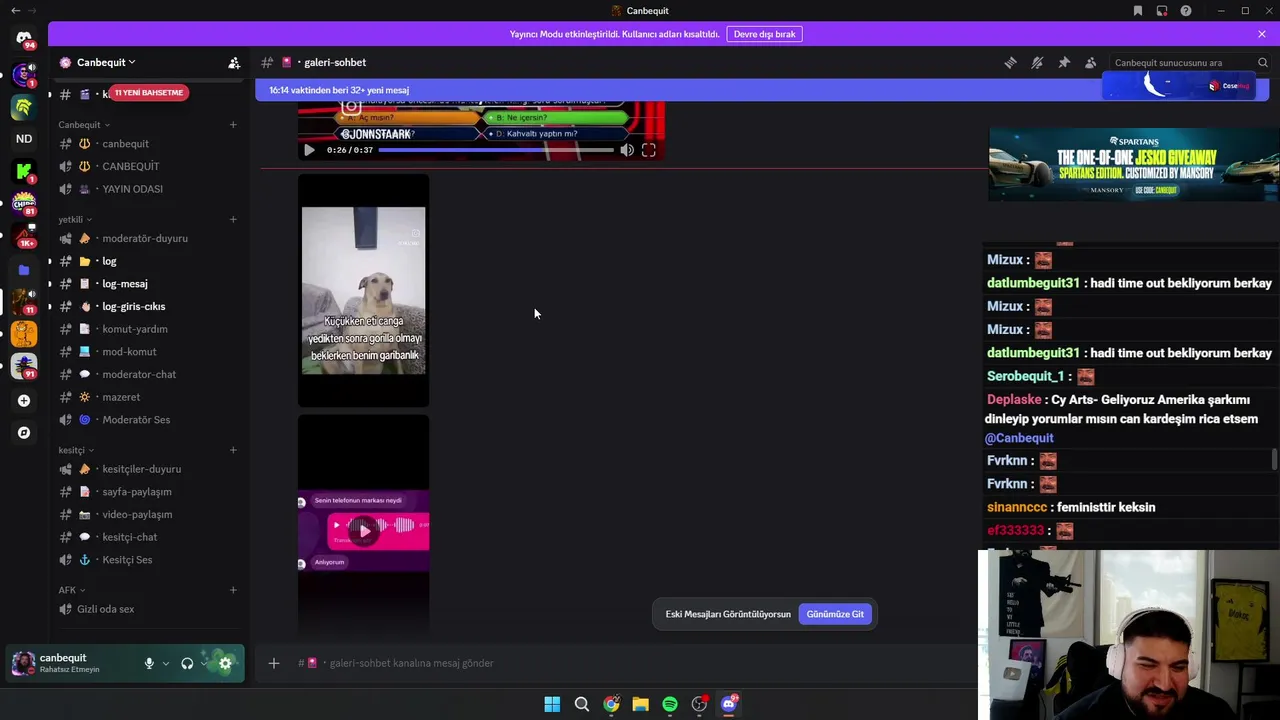This screenshot has height=720, width=1280.
Task: Toggle fullscreen on the first video
Action: point(649,150)
